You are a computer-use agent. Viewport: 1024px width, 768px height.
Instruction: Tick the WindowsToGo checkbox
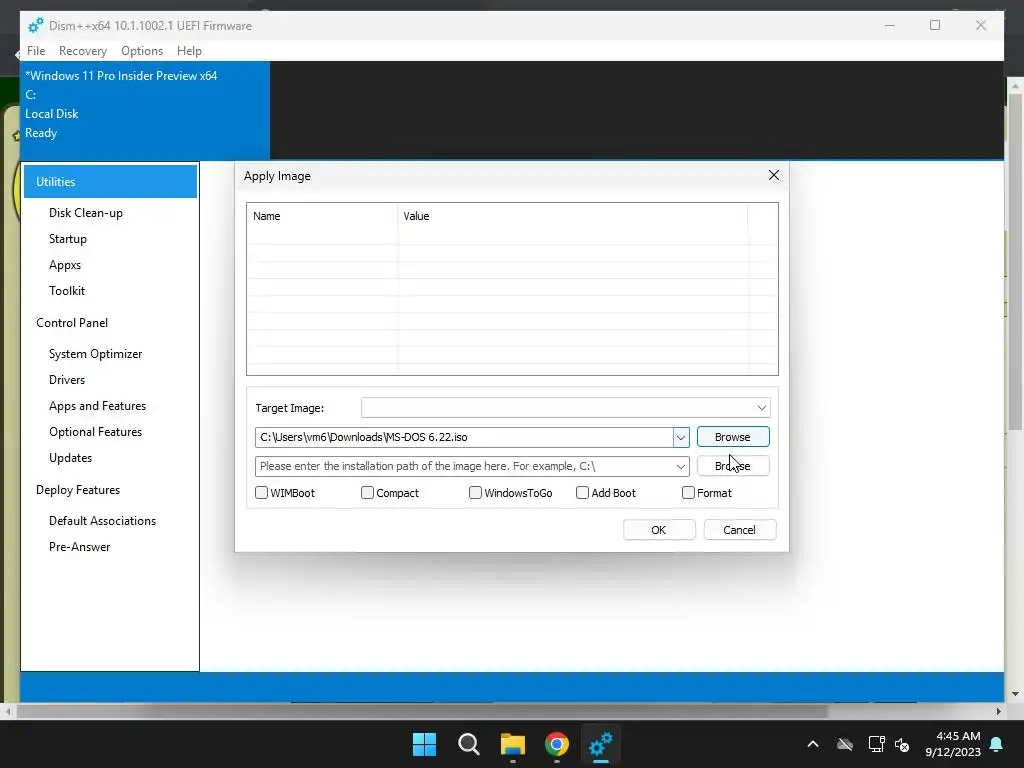click(x=475, y=492)
